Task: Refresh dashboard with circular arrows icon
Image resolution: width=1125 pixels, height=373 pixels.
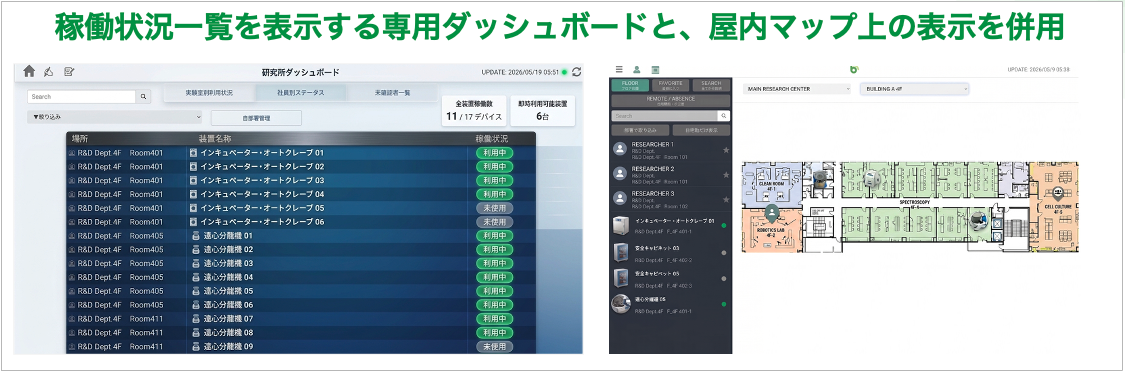Action: point(576,72)
